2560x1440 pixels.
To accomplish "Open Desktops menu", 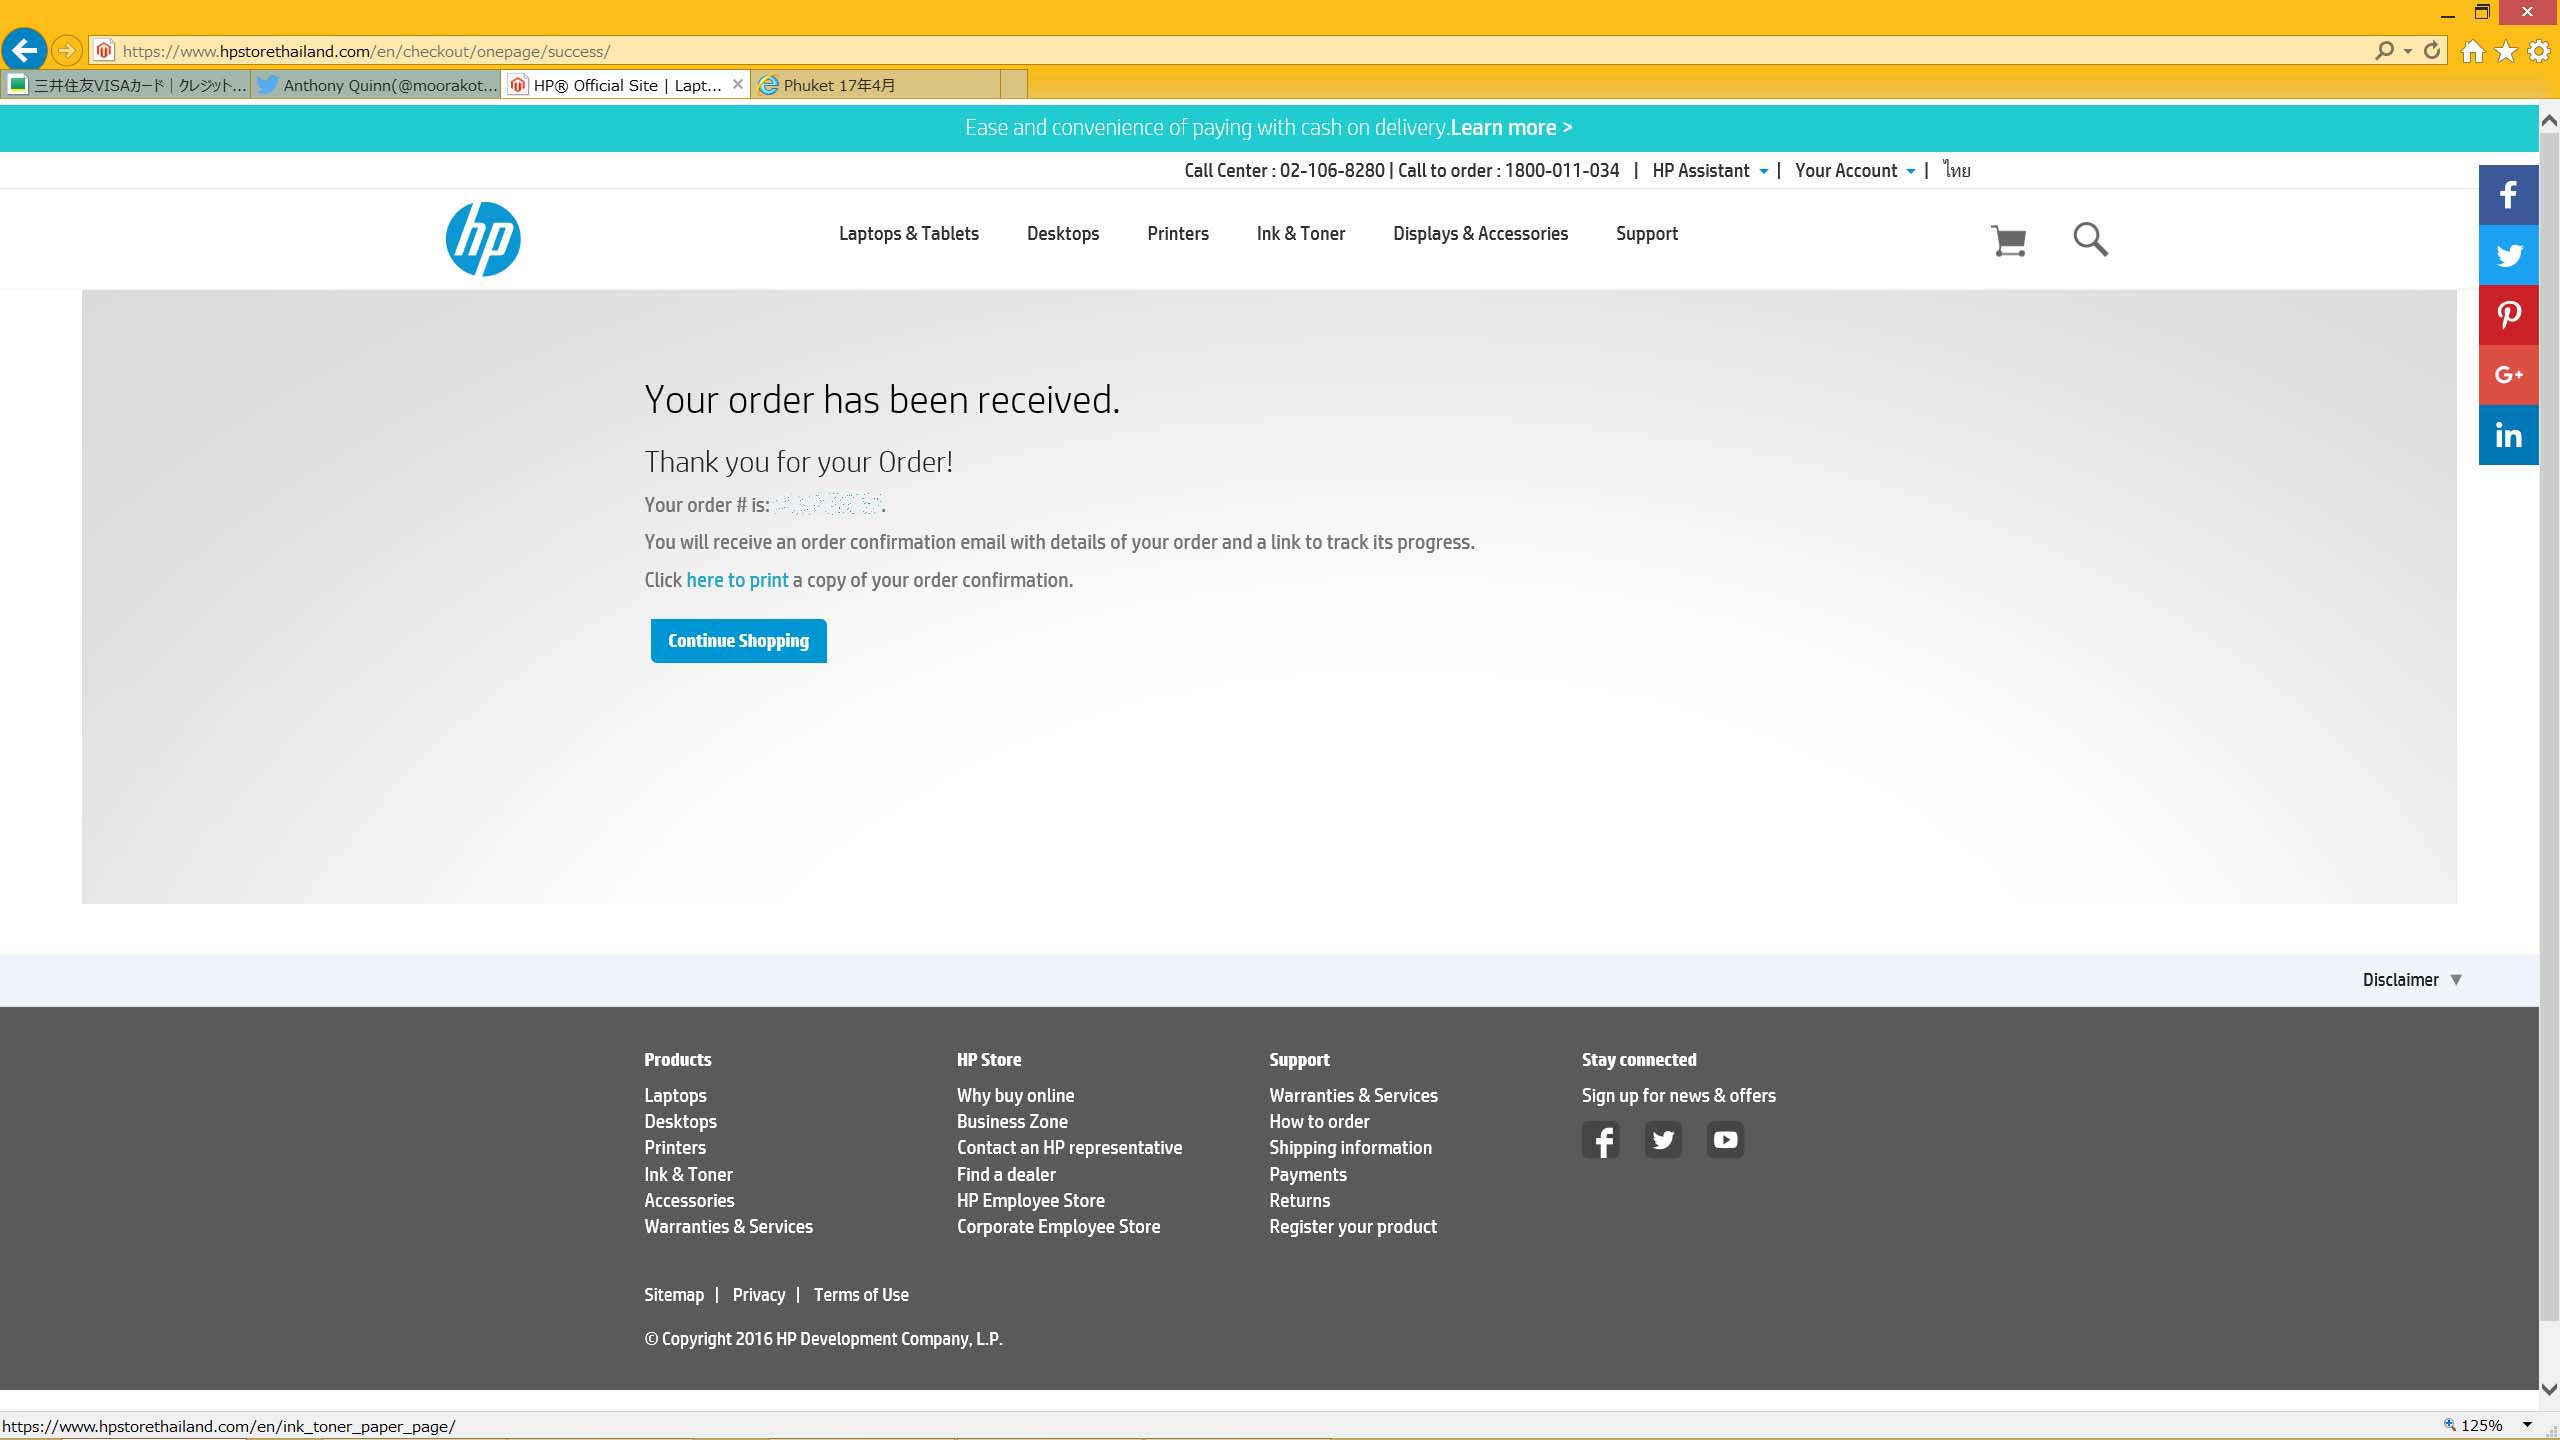I will tap(1063, 234).
